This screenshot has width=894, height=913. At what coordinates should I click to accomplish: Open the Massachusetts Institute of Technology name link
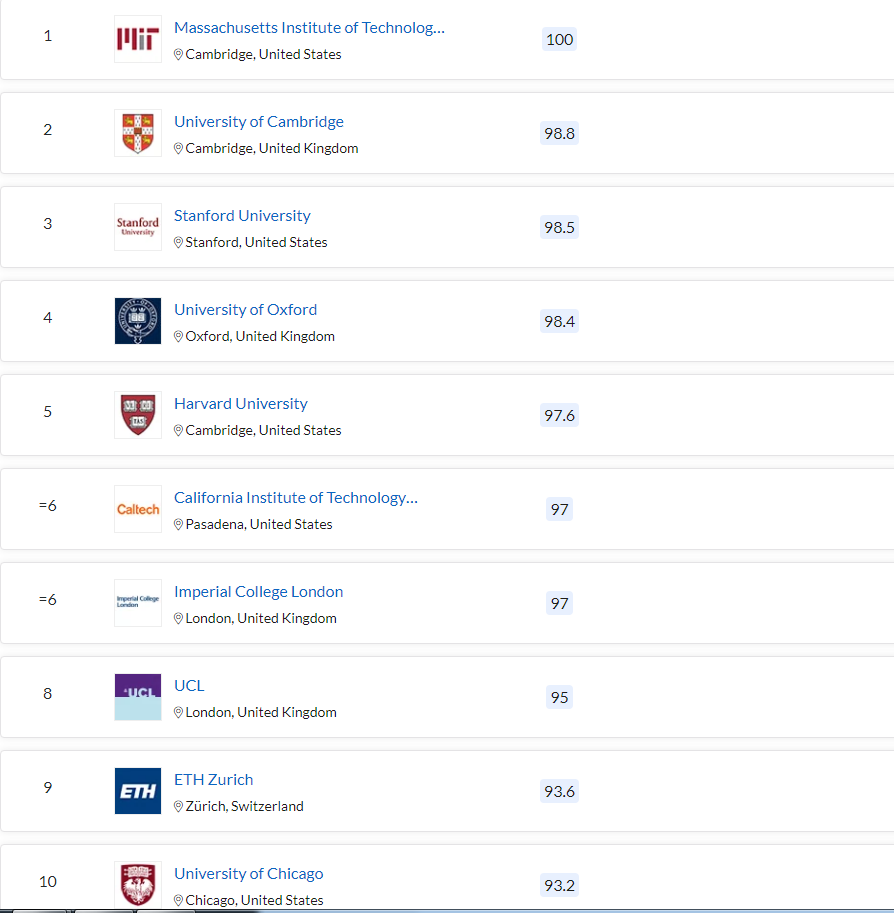(309, 28)
